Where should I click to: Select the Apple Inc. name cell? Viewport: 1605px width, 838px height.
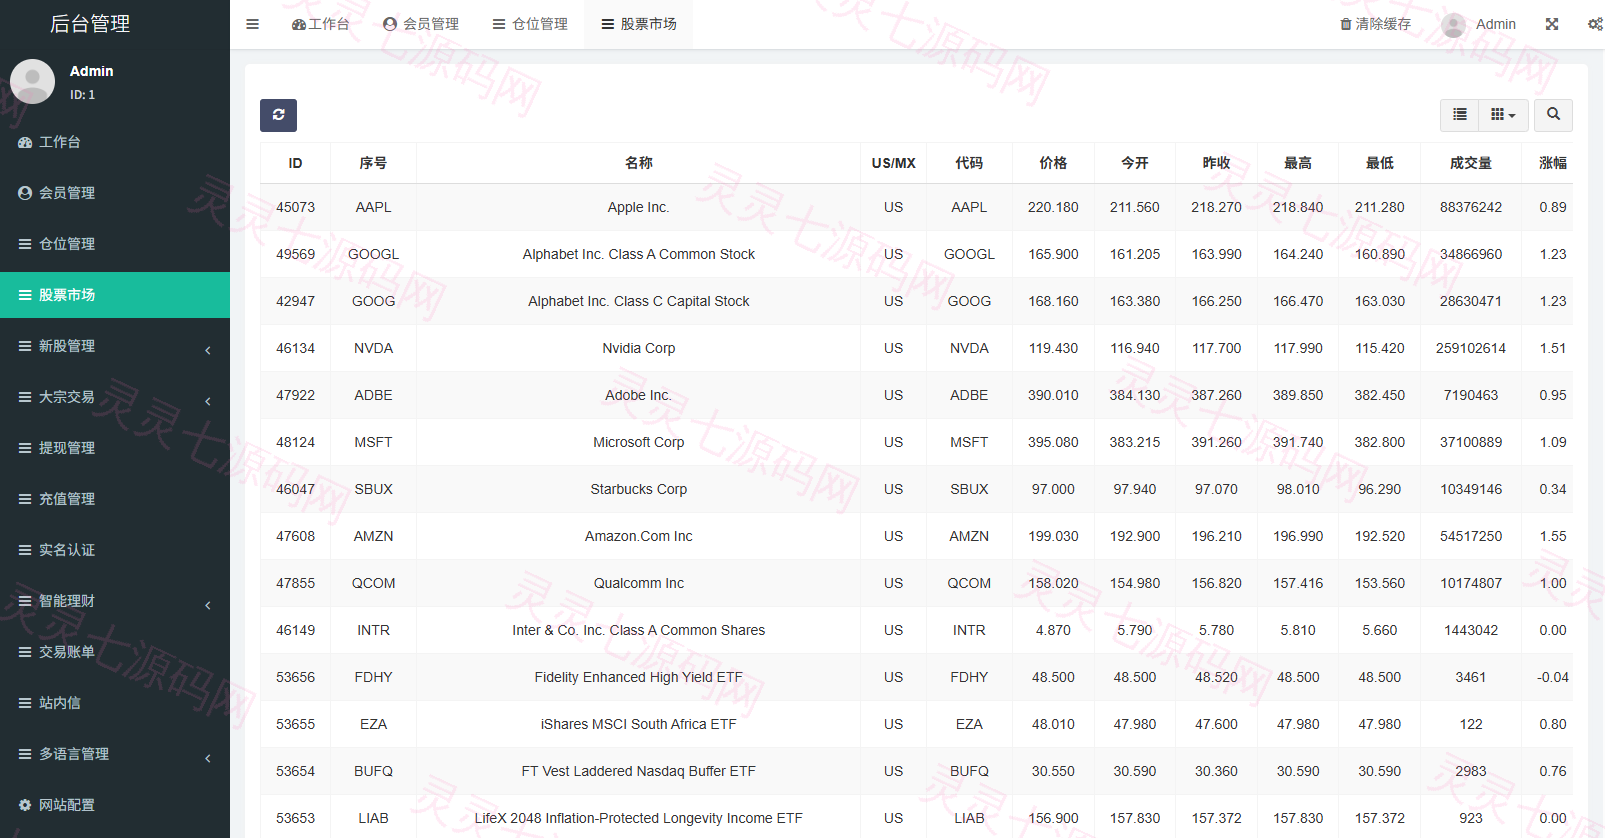tap(638, 207)
